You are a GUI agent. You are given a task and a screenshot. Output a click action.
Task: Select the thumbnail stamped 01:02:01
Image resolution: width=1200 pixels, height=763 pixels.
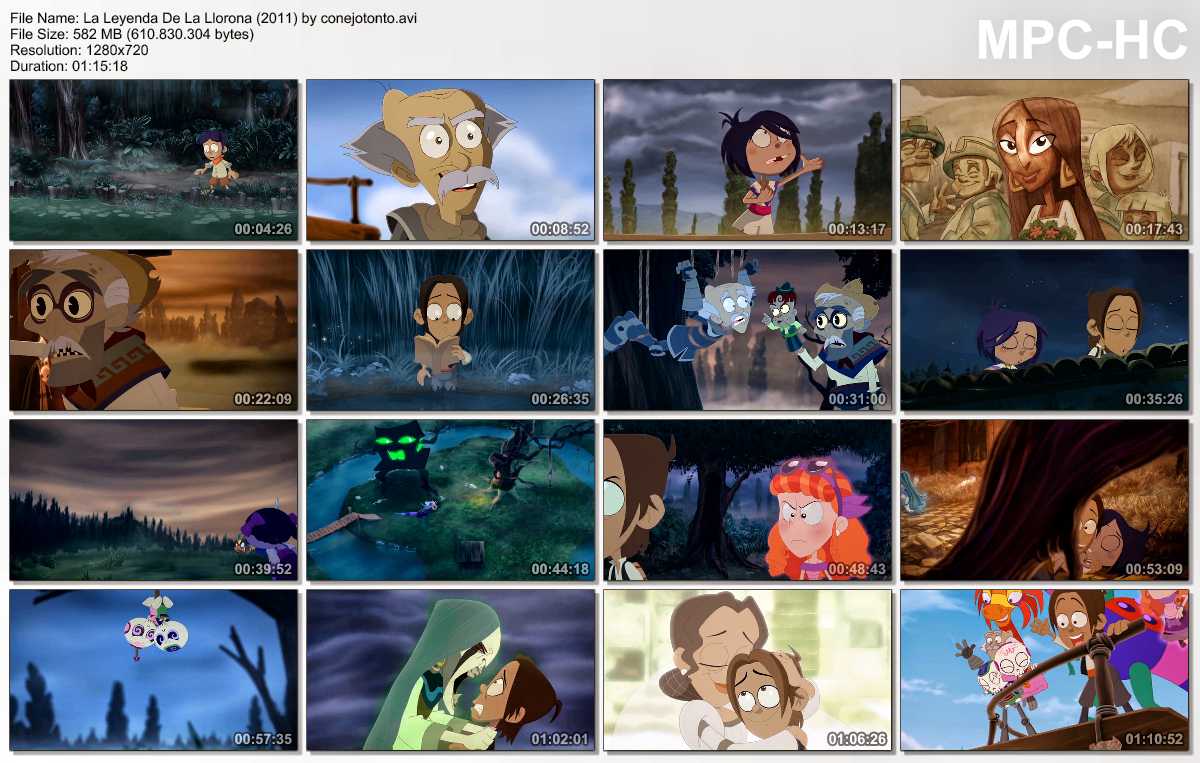point(450,670)
